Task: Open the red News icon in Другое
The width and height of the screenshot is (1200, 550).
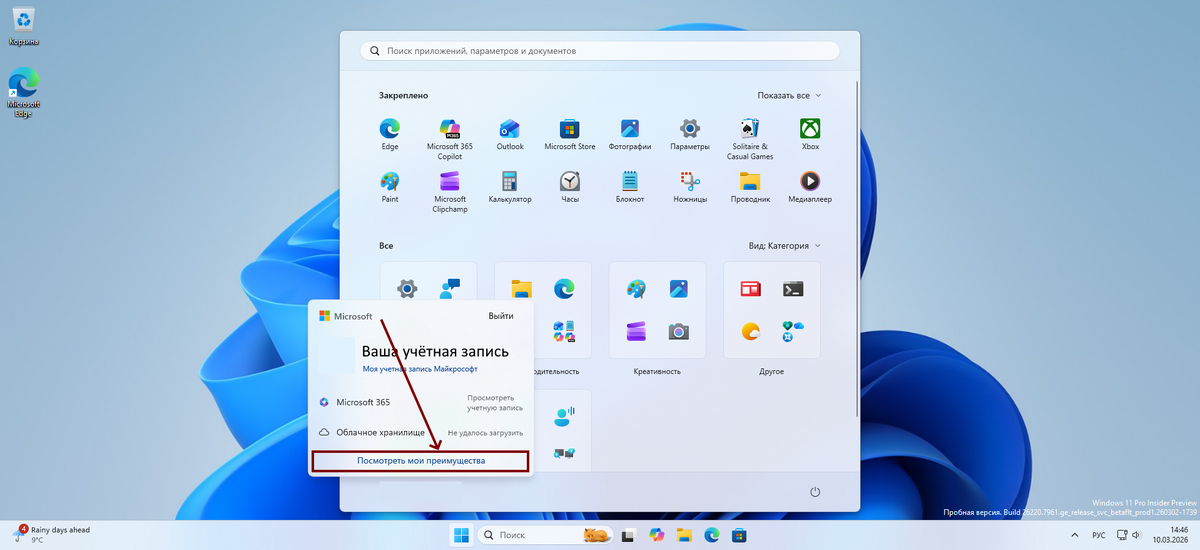Action: click(751, 289)
